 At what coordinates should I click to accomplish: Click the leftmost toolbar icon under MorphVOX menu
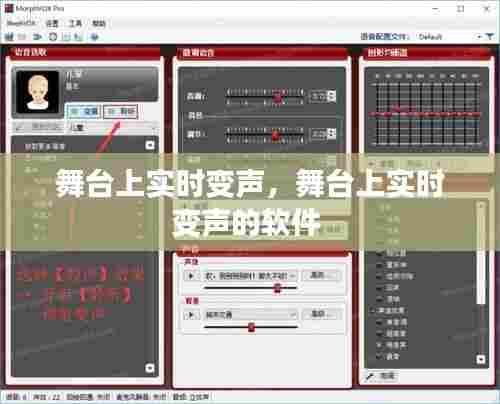coord(9,37)
